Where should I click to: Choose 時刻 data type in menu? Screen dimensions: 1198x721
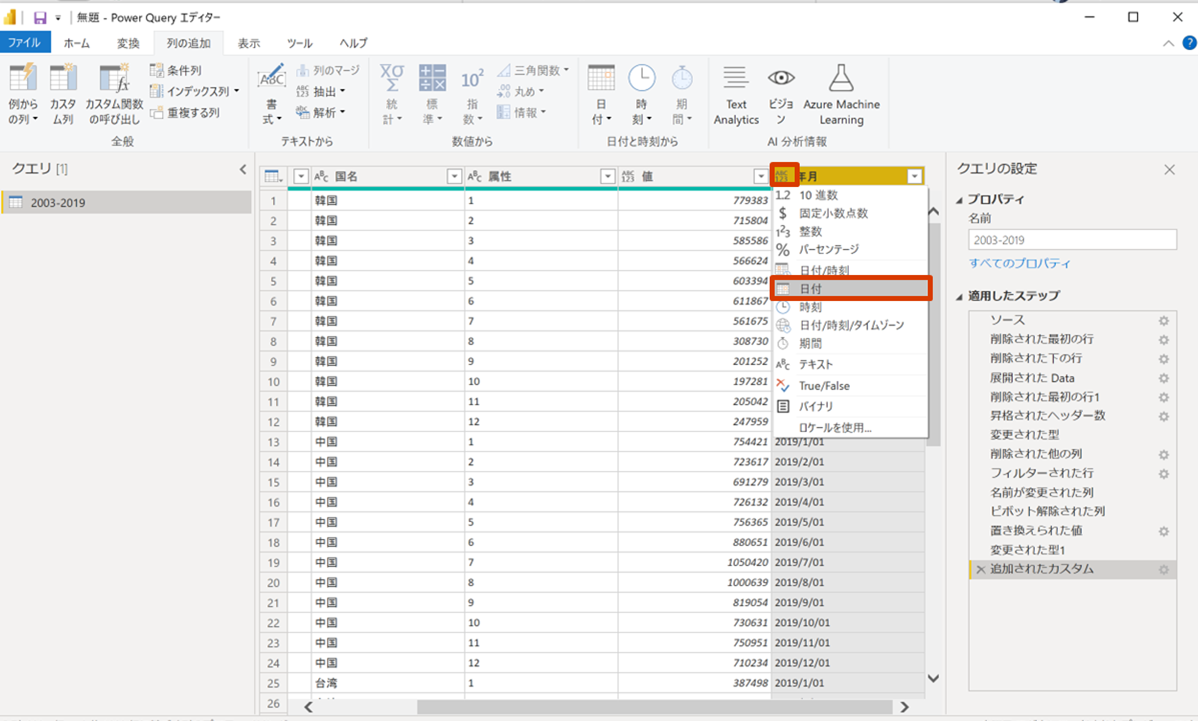pyautogui.click(x=850, y=307)
